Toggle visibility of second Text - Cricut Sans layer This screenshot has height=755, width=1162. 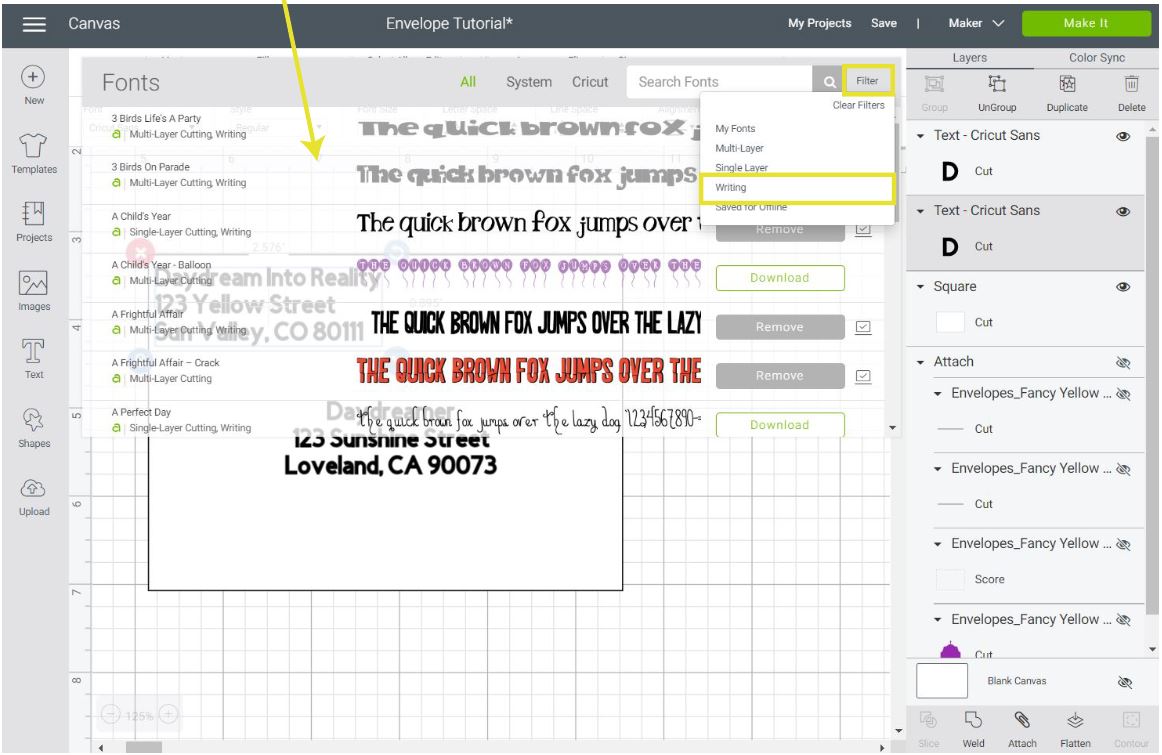(1123, 212)
